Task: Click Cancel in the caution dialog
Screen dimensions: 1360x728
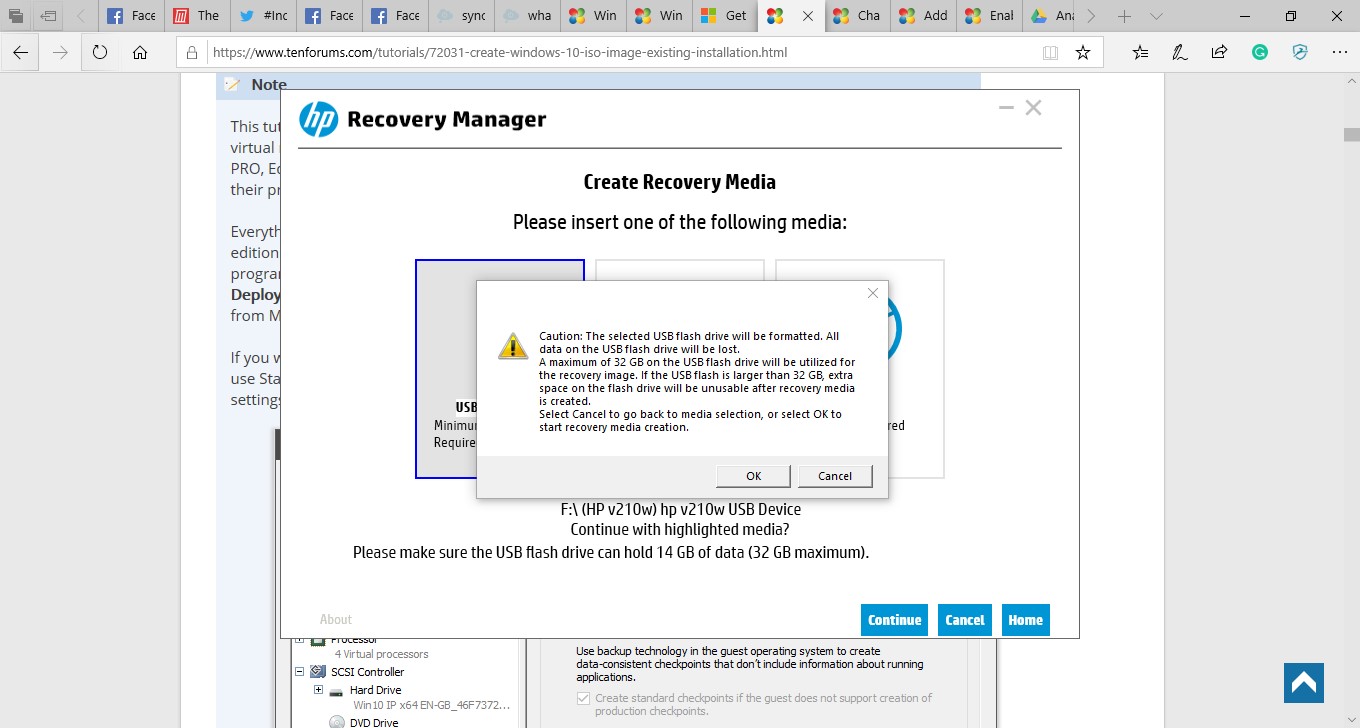Action: coord(835,476)
